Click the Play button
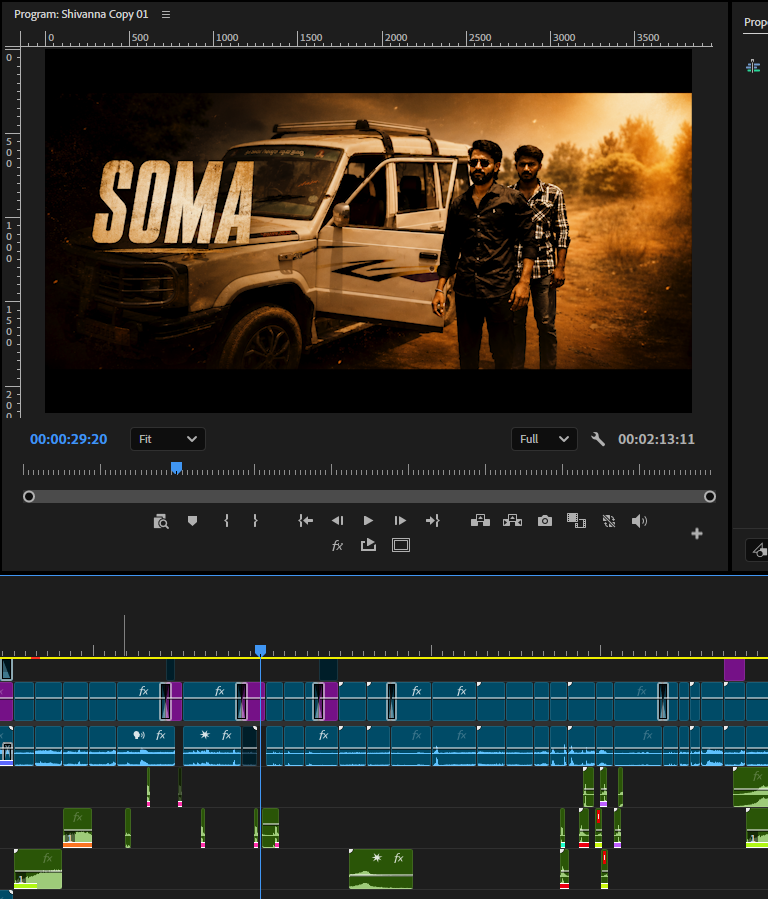768x899 pixels. (x=369, y=521)
